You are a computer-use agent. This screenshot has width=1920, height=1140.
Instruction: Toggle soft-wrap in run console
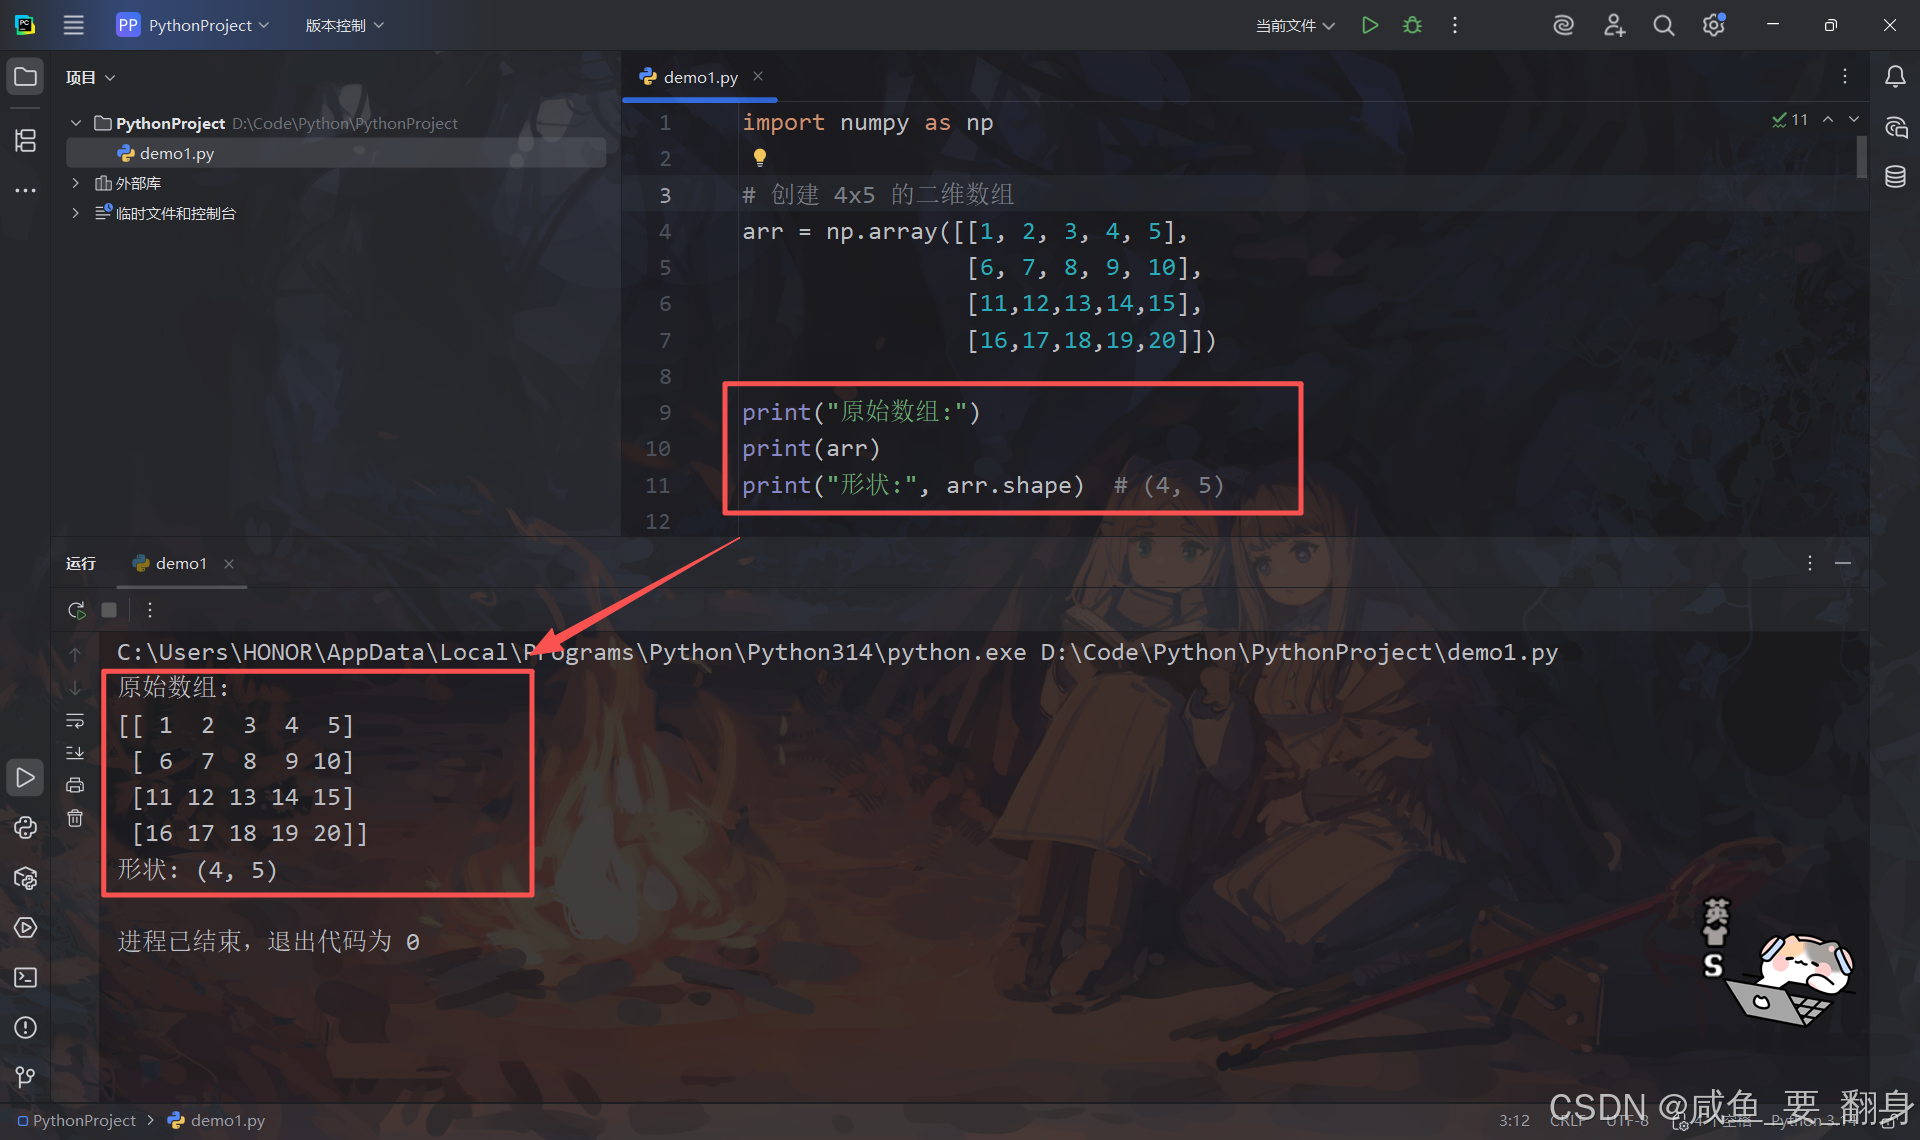pos(75,721)
